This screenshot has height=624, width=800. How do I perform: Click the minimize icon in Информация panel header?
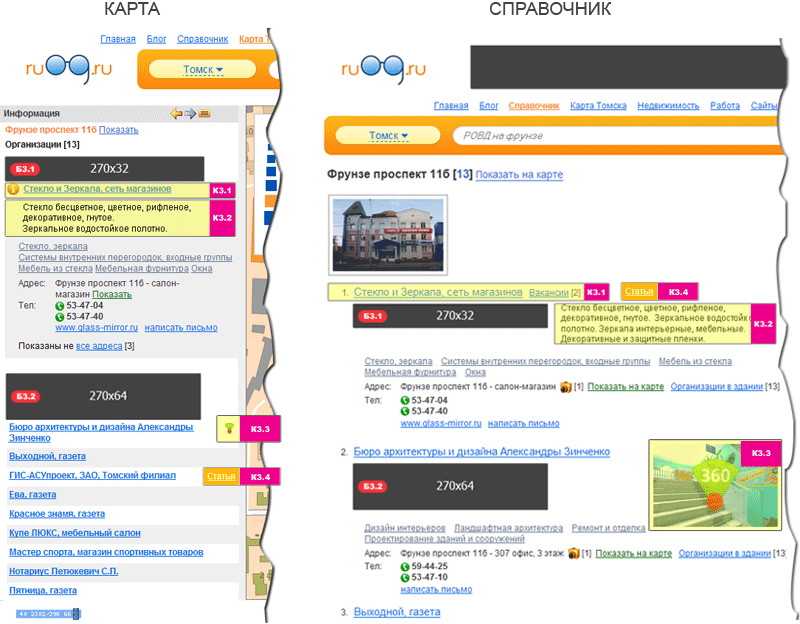pyautogui.click(x=204, y=114)
